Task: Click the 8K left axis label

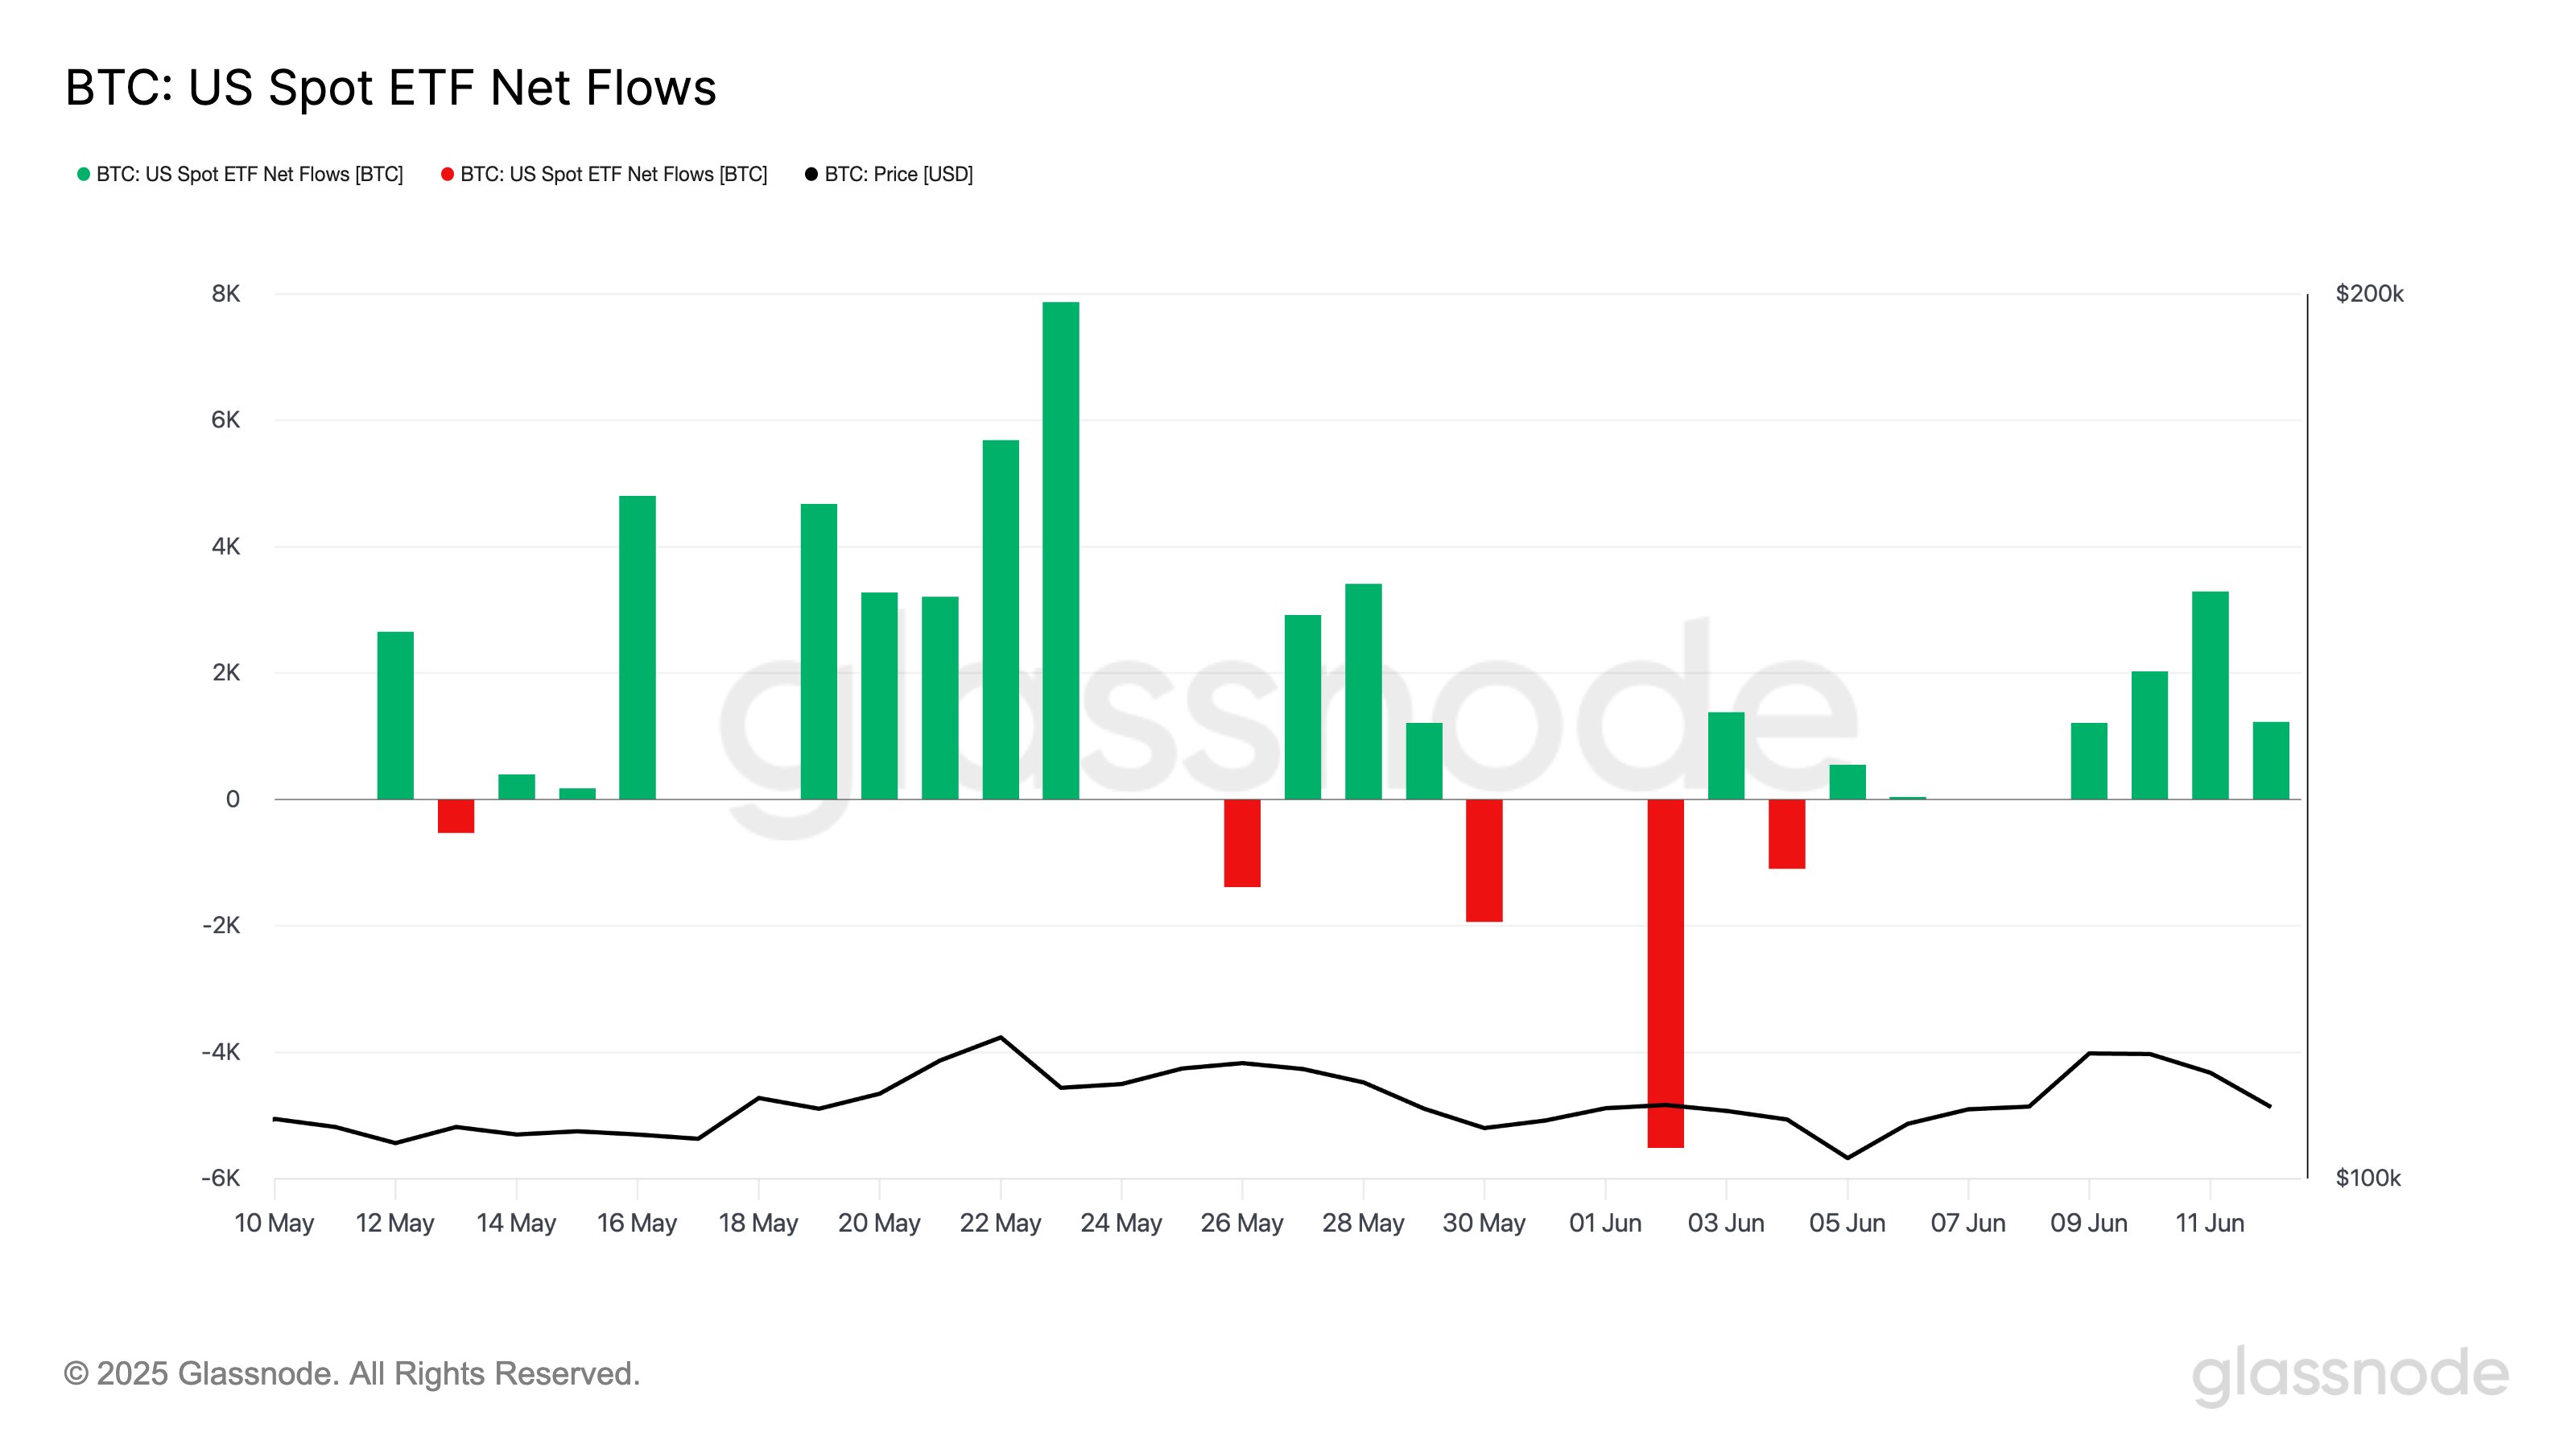Action: coord(226,294)
